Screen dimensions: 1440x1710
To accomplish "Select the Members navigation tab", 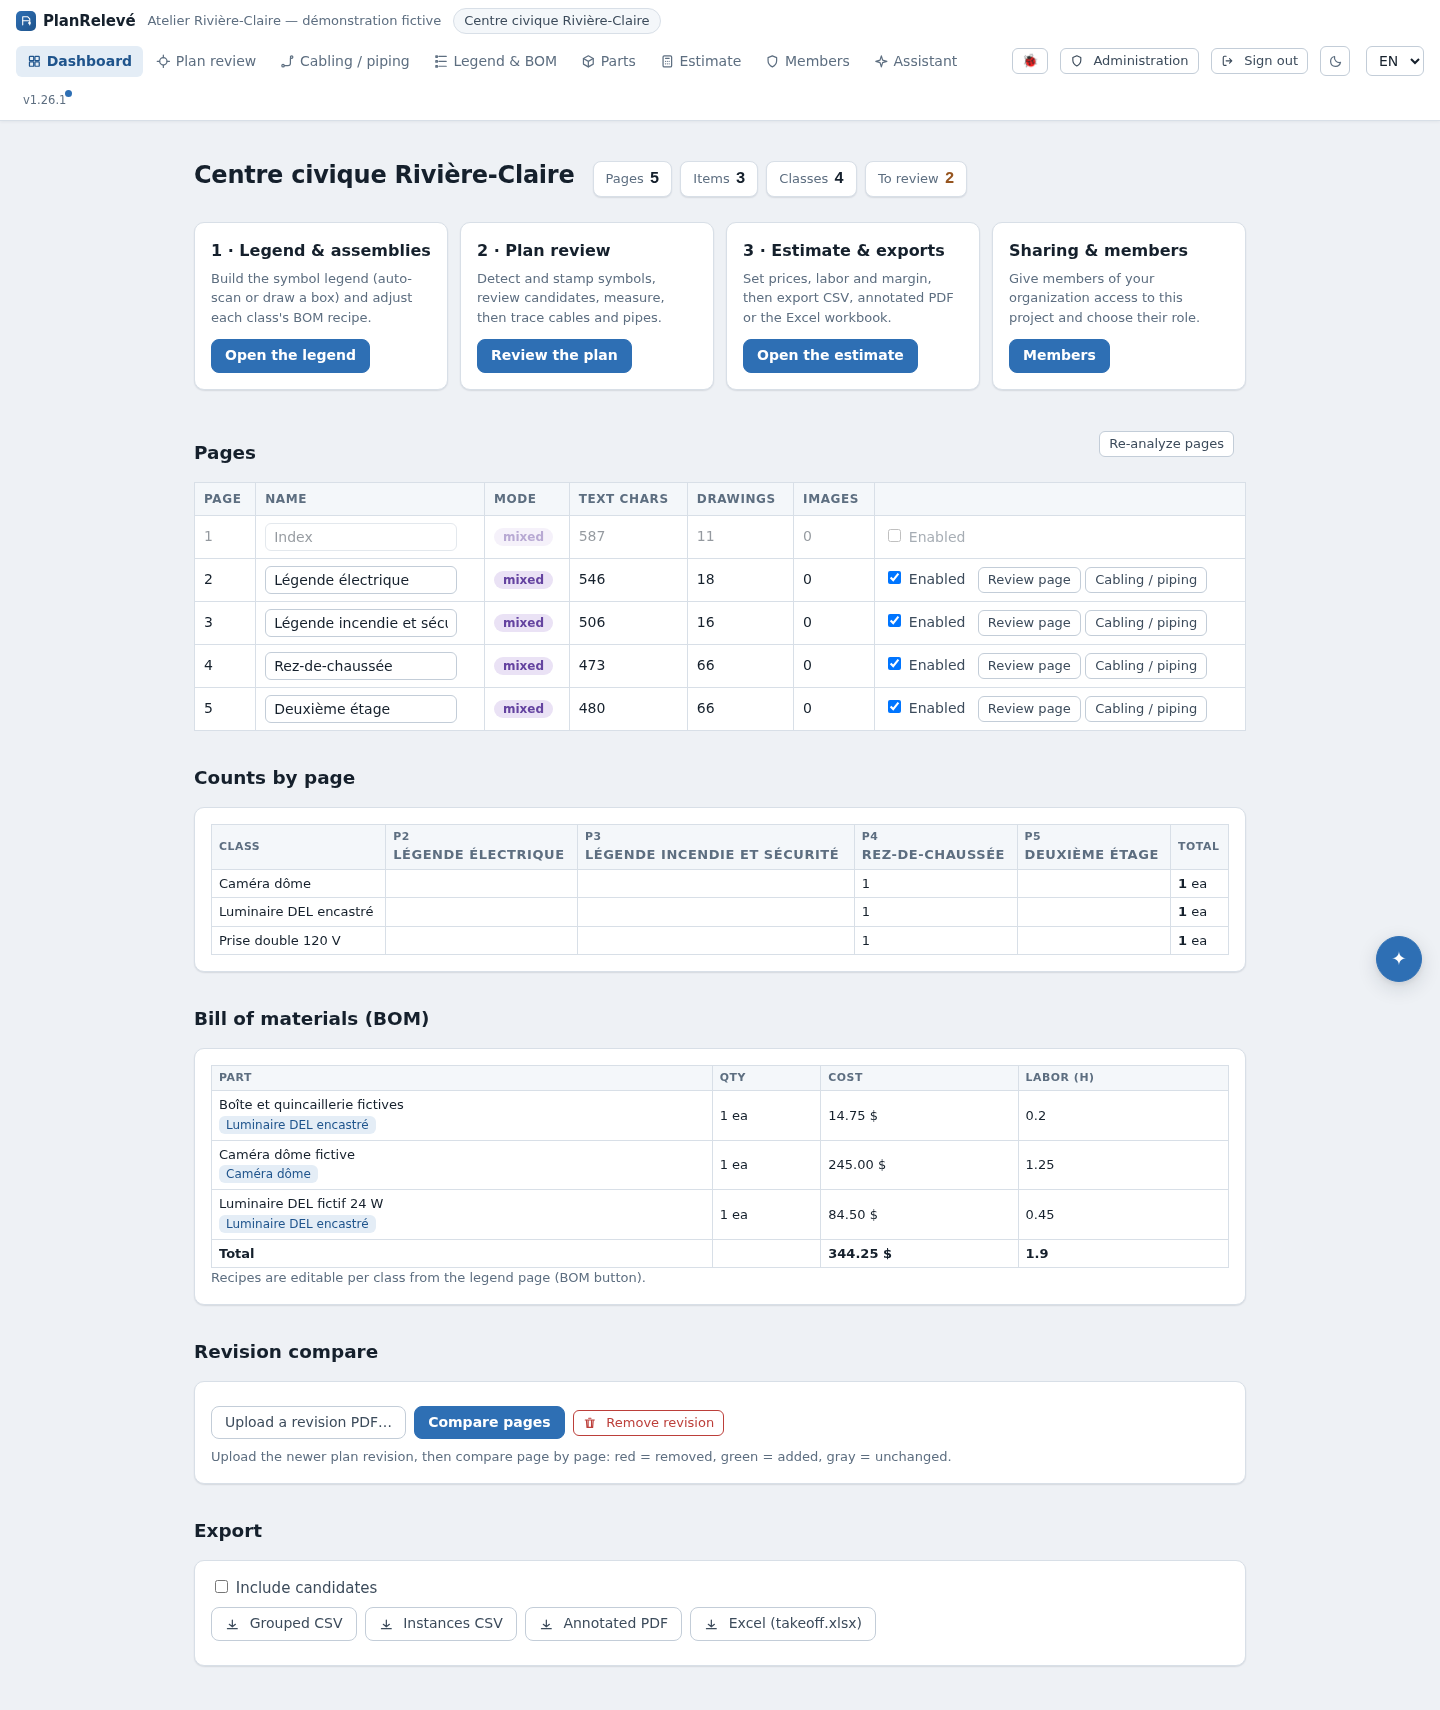I will (x=808, y=61).
